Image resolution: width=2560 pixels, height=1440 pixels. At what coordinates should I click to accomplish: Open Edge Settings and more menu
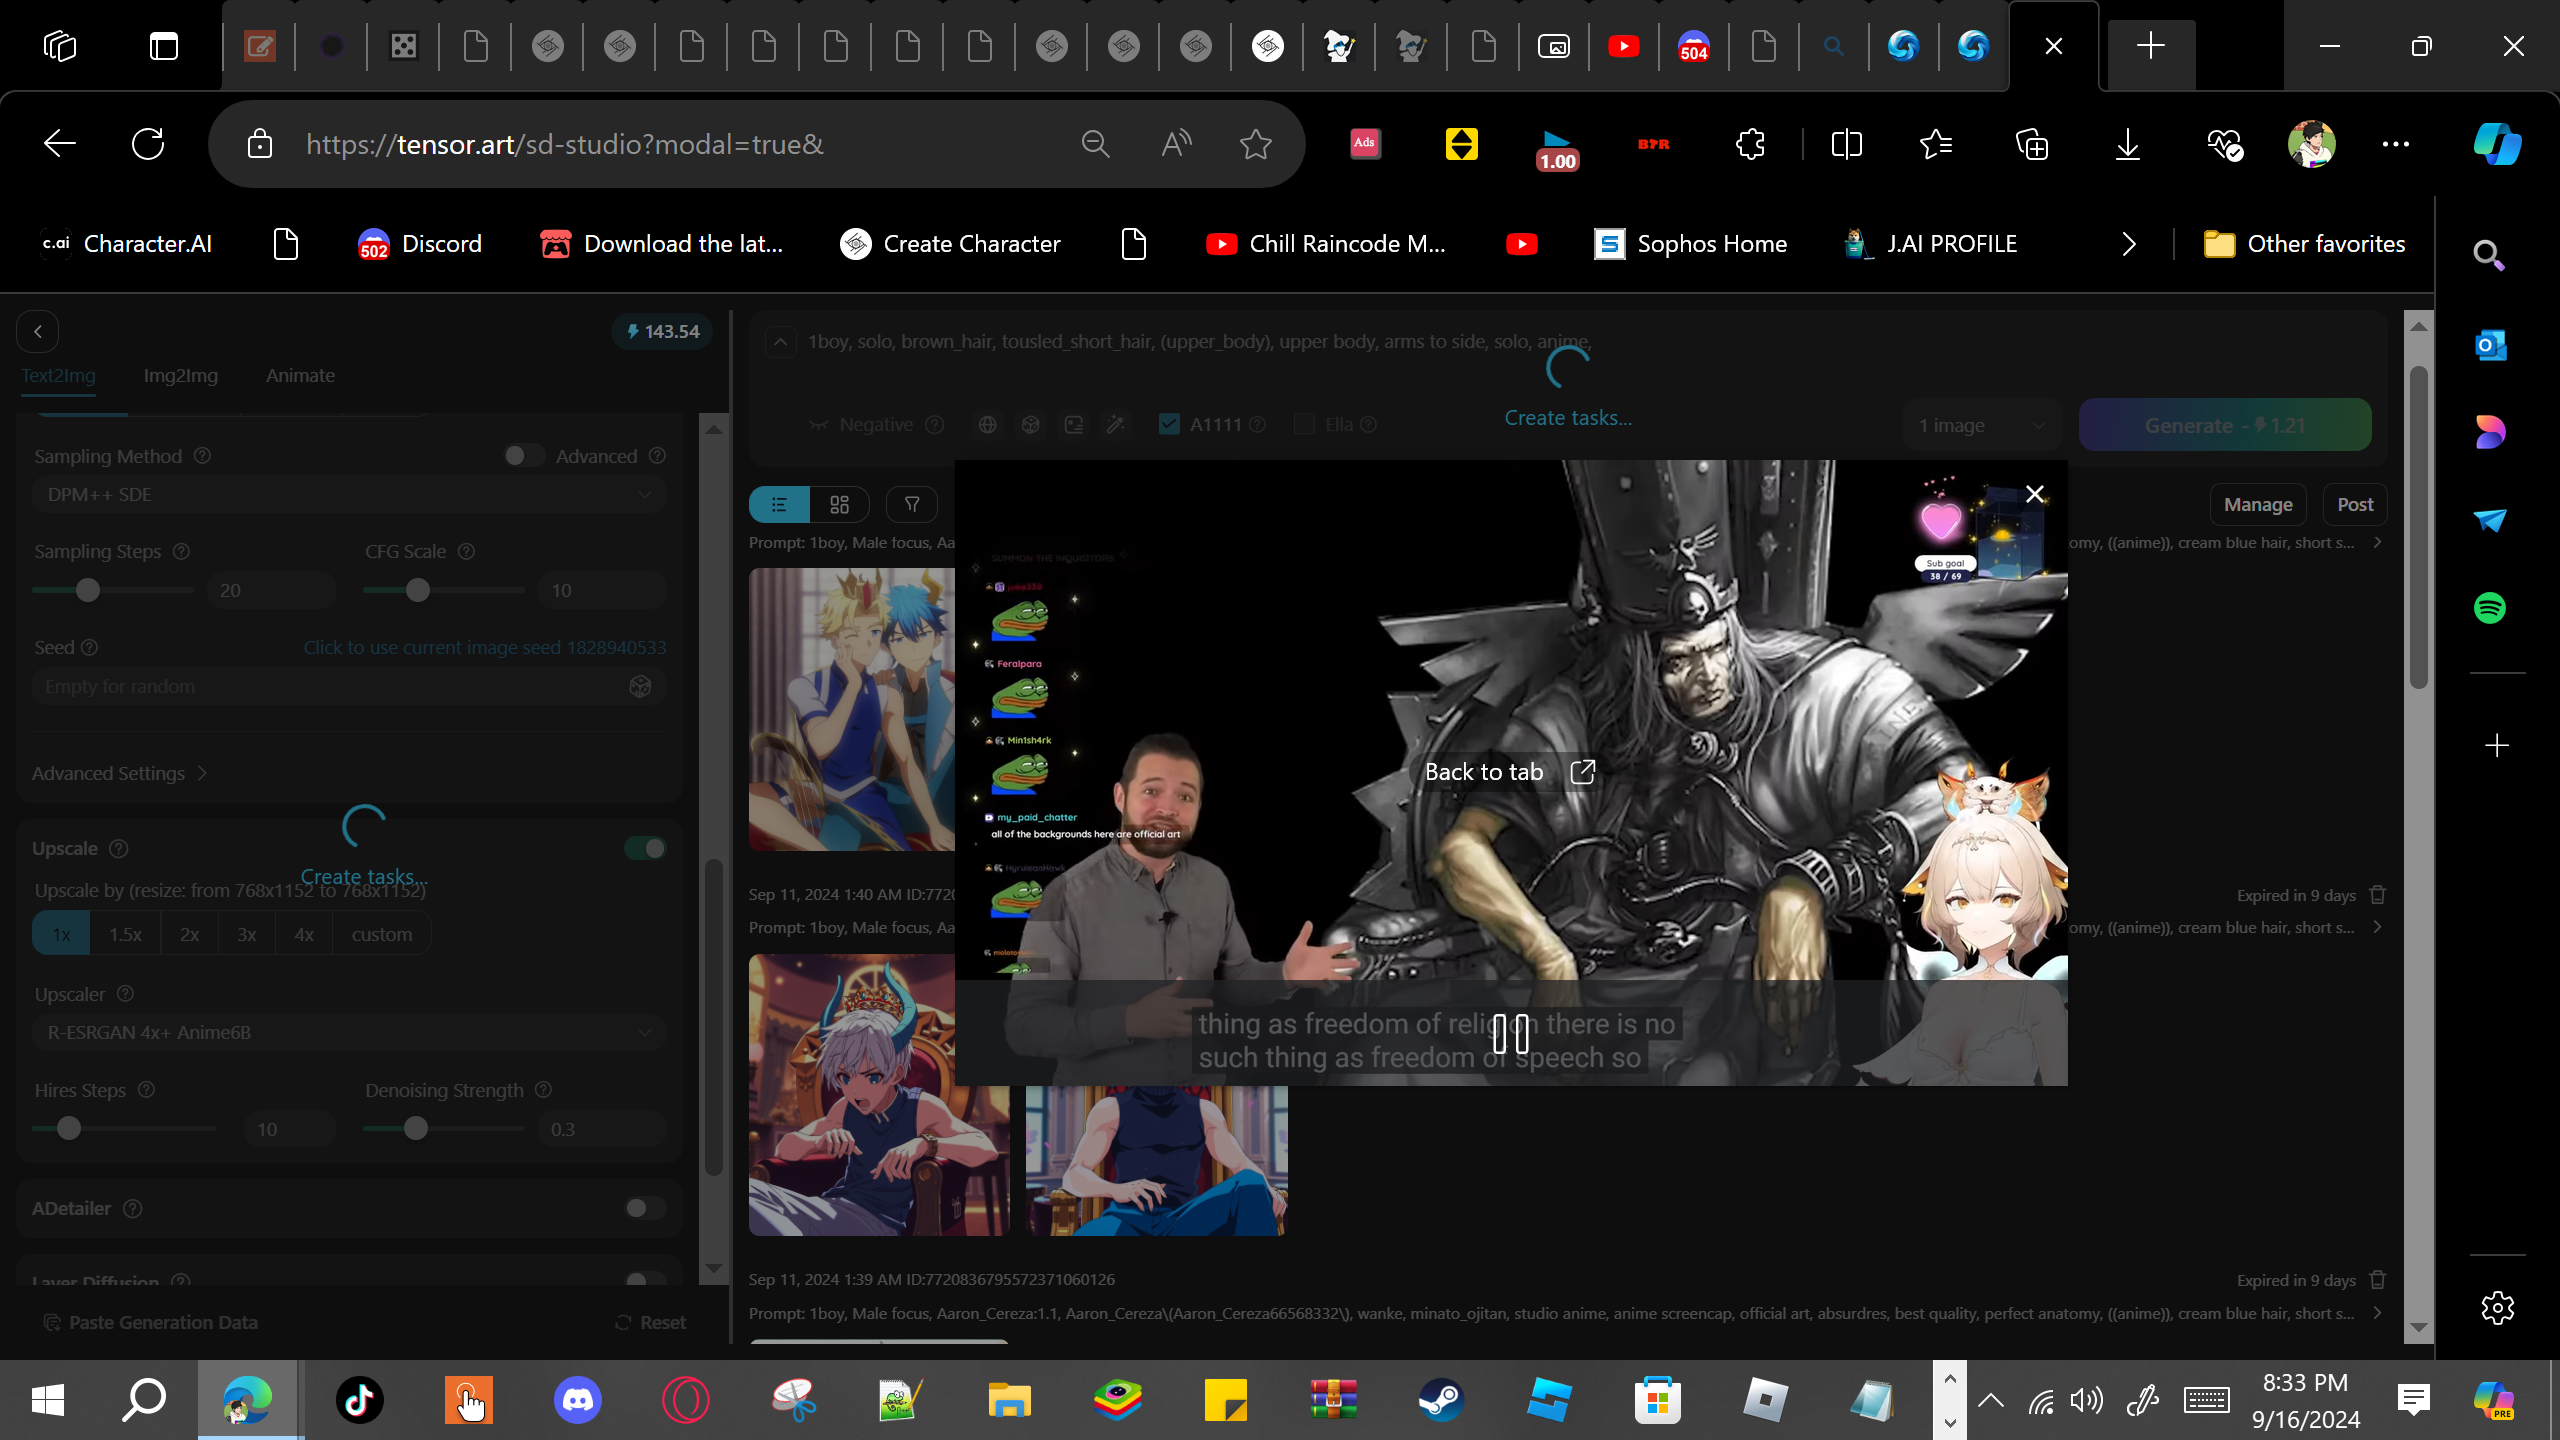coord(2395,144)
